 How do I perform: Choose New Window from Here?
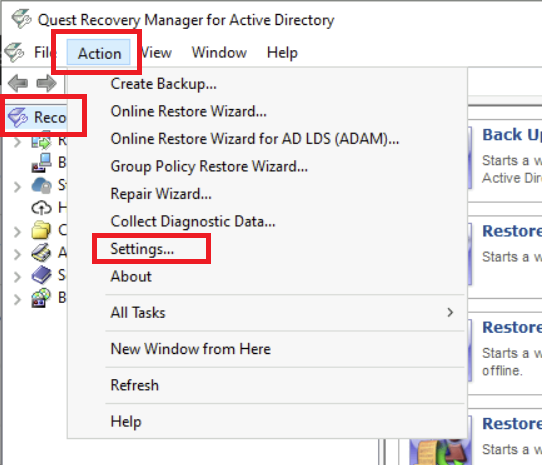coord(267,349)
